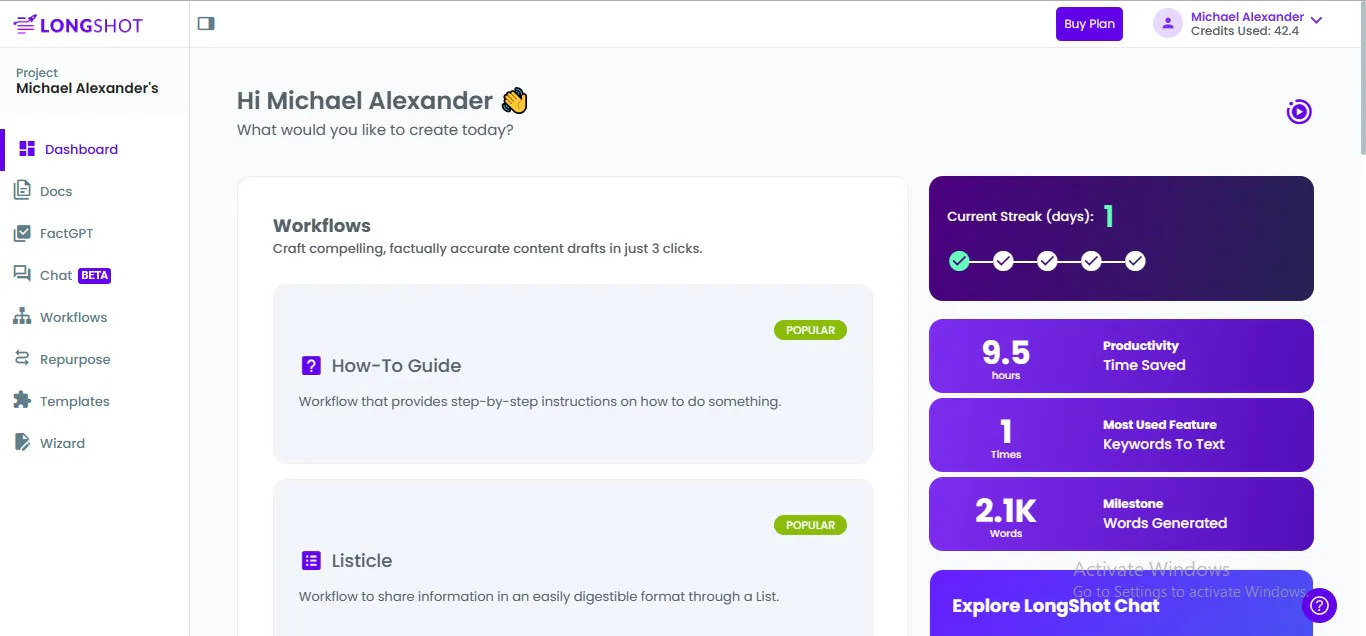Image resolution: width=1366 pixels, height=636 pixels.
Task: Click the Dashboard grid icon
Action: point(27,149)
